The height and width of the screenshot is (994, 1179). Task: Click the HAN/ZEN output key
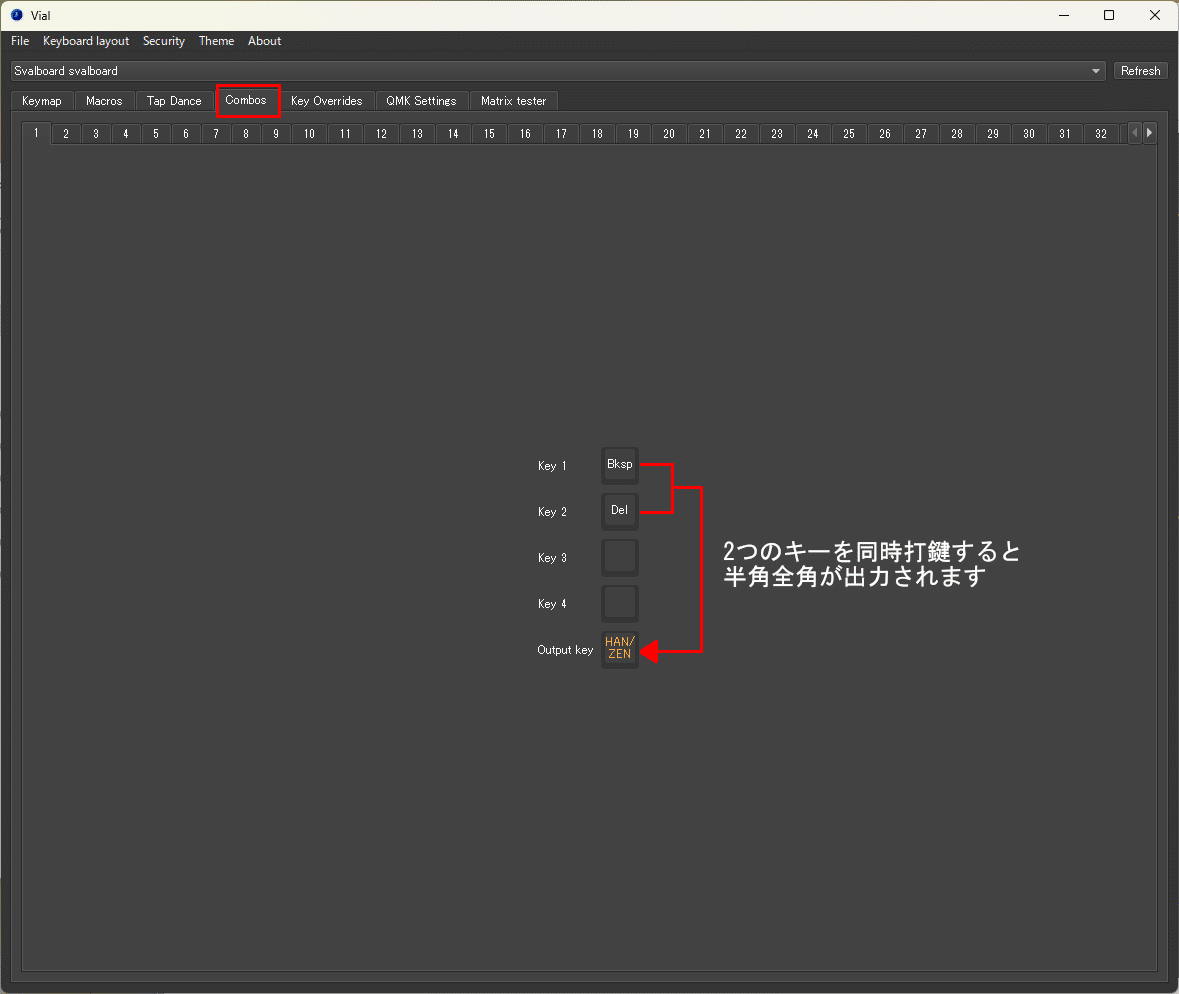[620, 649]
